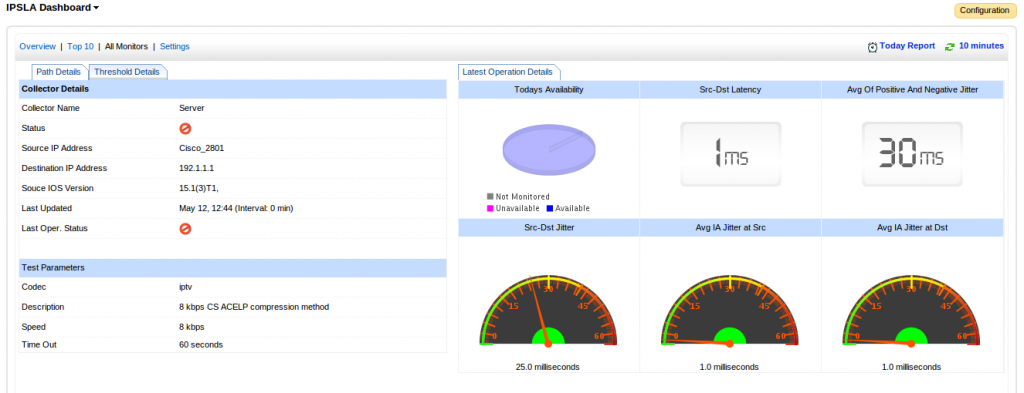Click the Src-Dst Latency header
Image resolution: width=1024 pixels, height=393 pixels.
click(x=731, y=89)
